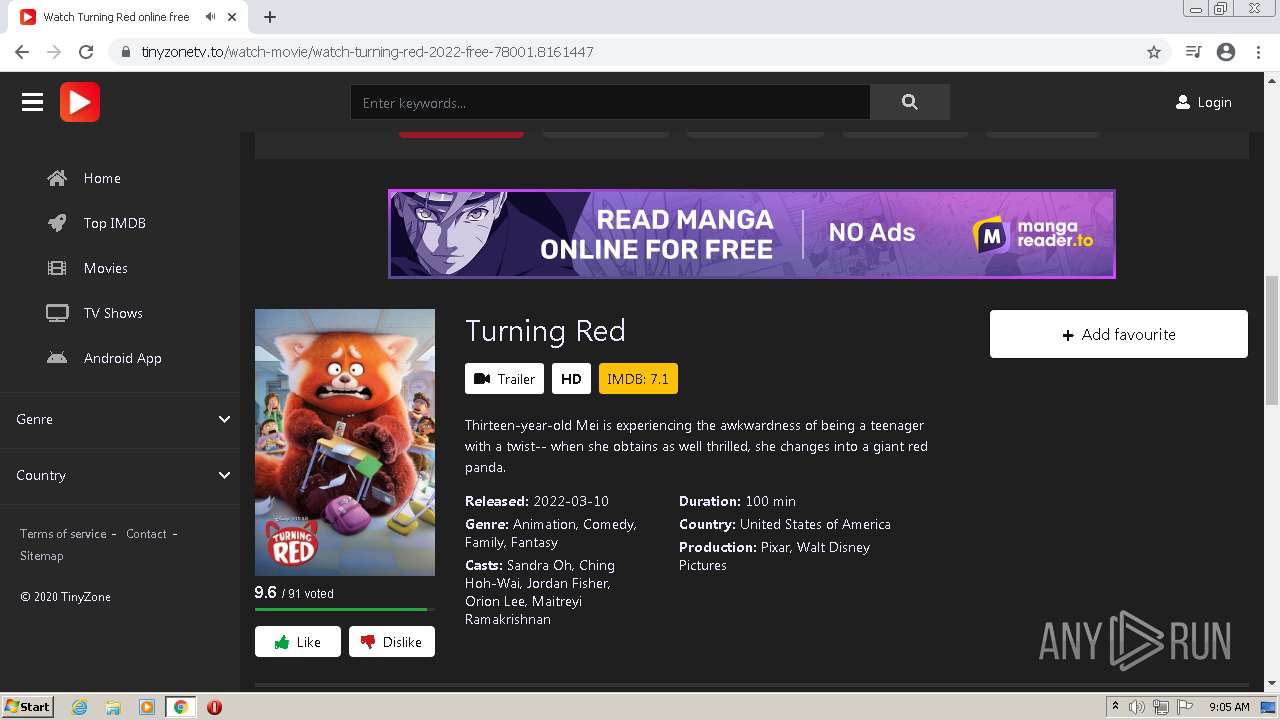Viewport: 1280px width, 720px height.
Task: Click the system tray volume icon
Action: (x=1137, y=707)
